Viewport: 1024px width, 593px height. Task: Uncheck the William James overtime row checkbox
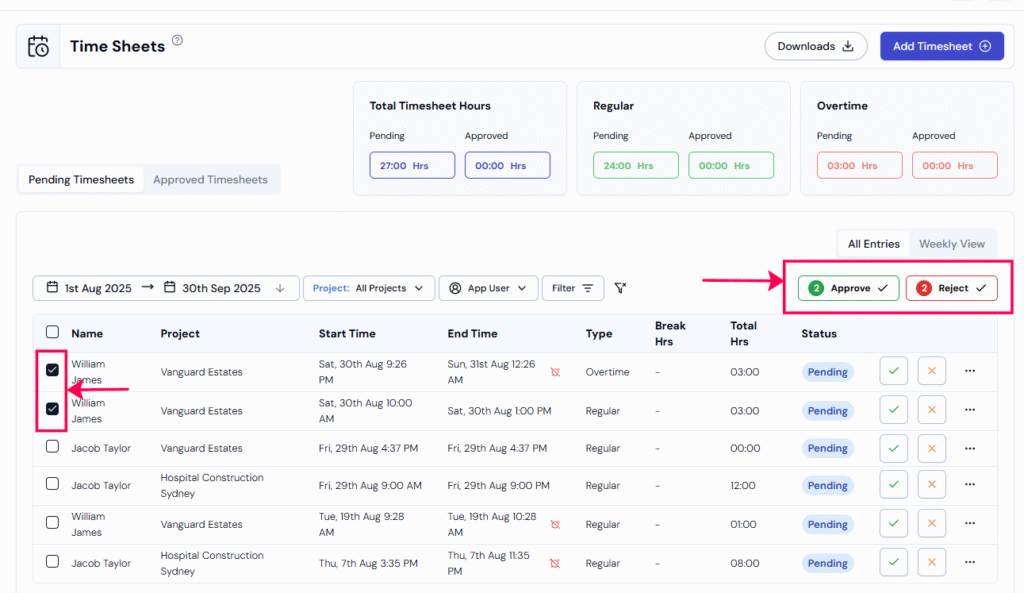pos(52,370)
